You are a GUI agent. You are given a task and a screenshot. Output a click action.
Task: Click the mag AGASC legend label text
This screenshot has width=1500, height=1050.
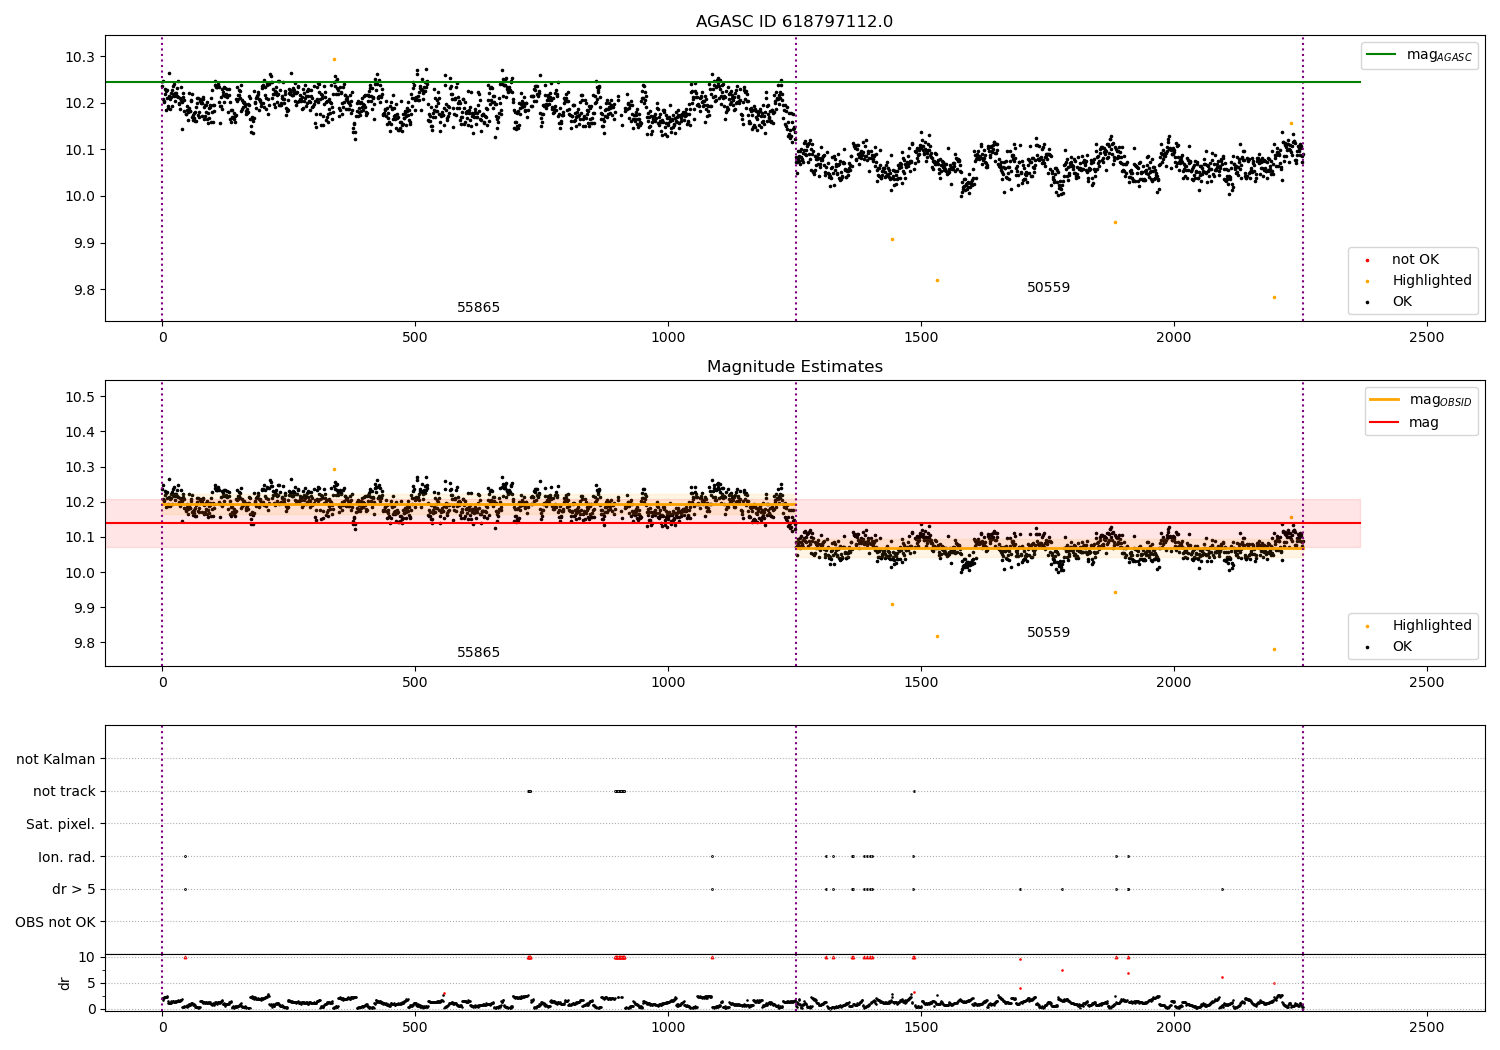click(1439, 55)
